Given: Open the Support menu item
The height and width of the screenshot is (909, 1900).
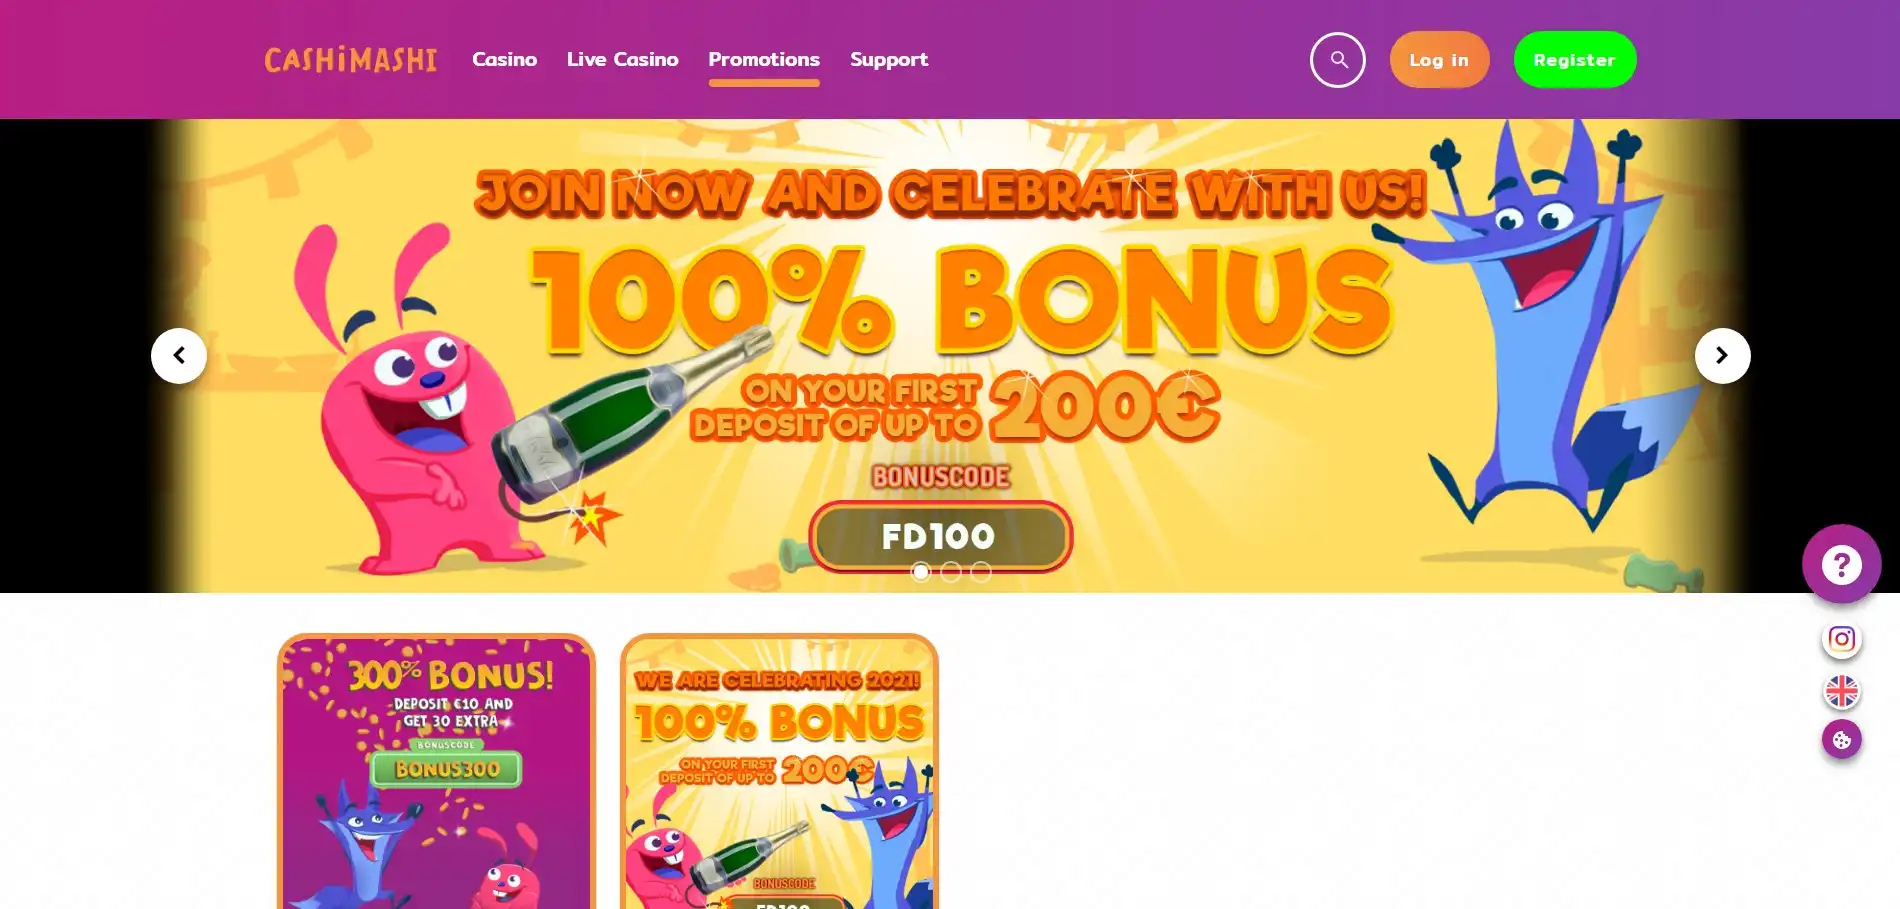Looking at the screenshot, I should coord(889,59).
